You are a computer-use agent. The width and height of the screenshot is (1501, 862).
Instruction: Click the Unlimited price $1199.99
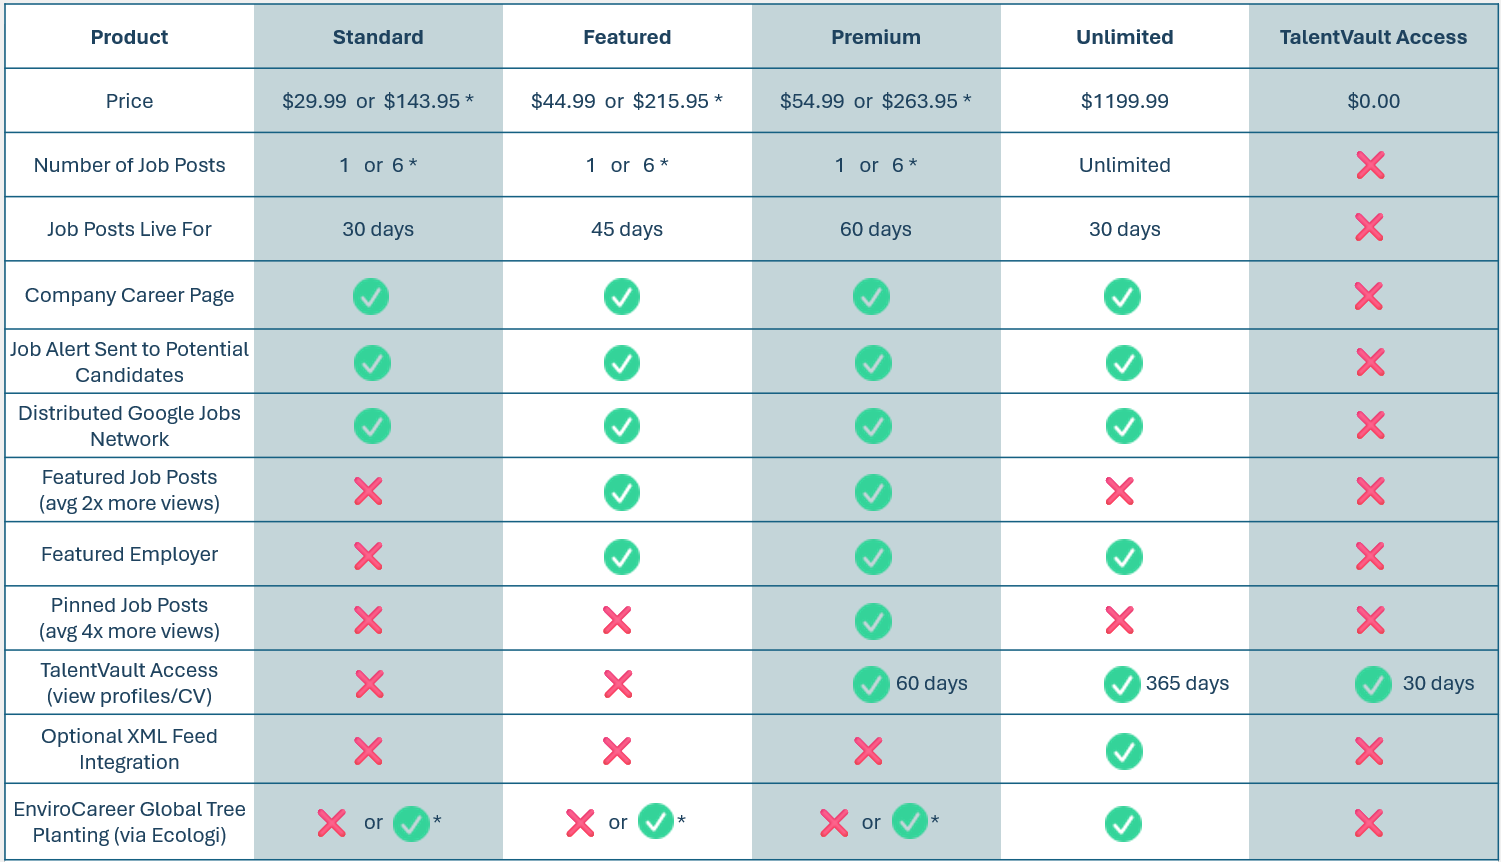[x=1124, y=101]
